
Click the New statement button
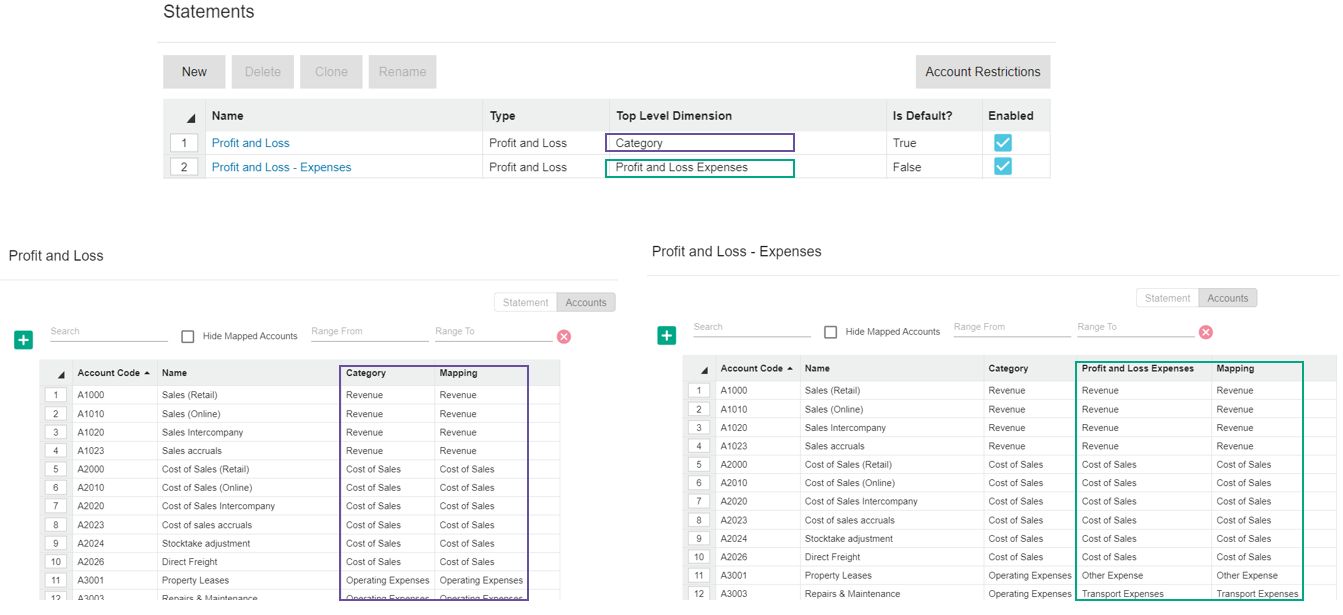[x=194, y=72]
